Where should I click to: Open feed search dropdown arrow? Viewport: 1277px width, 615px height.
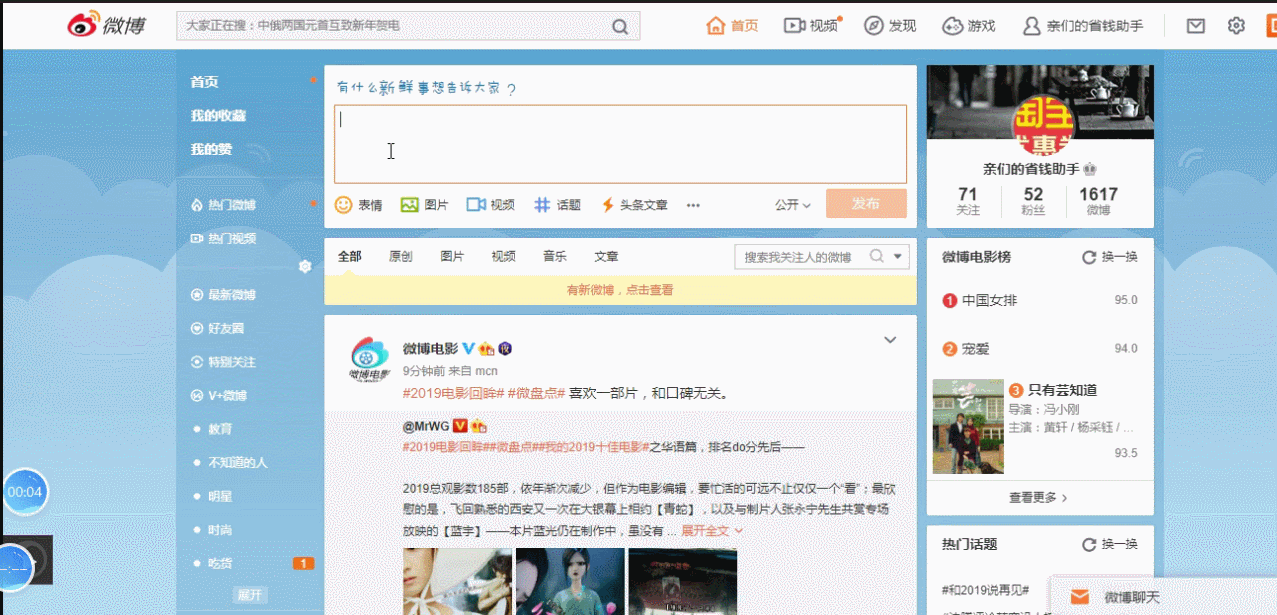(x=898, y=257)
